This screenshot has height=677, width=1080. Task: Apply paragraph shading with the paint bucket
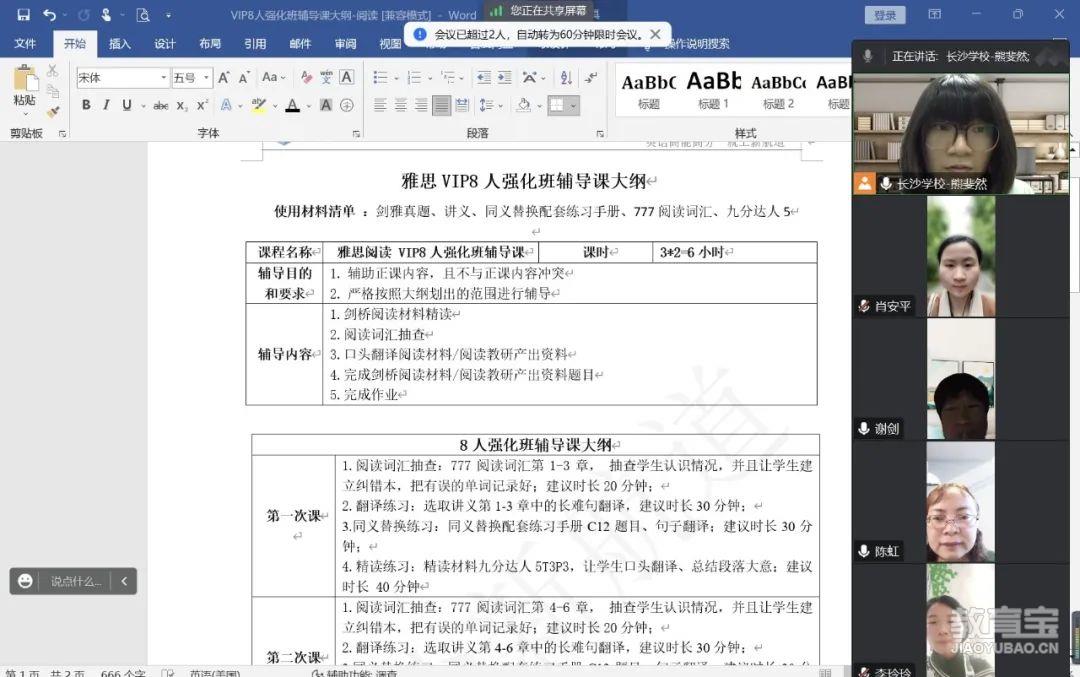[x=523, y=105]
